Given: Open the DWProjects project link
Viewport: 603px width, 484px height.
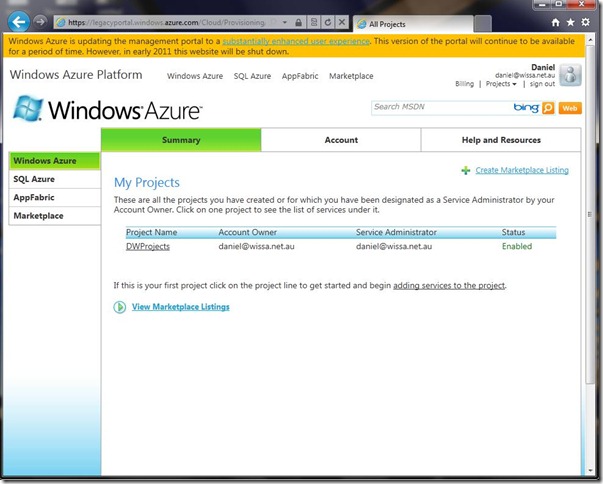Looking at the screenshot, I should 148,246.
